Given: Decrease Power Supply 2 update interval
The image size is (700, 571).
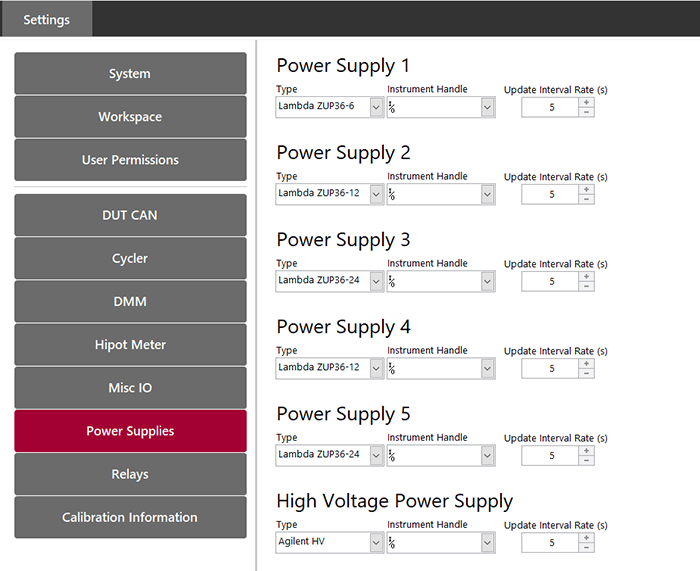Looking at the screenshot, I should [x=586, y=199].
